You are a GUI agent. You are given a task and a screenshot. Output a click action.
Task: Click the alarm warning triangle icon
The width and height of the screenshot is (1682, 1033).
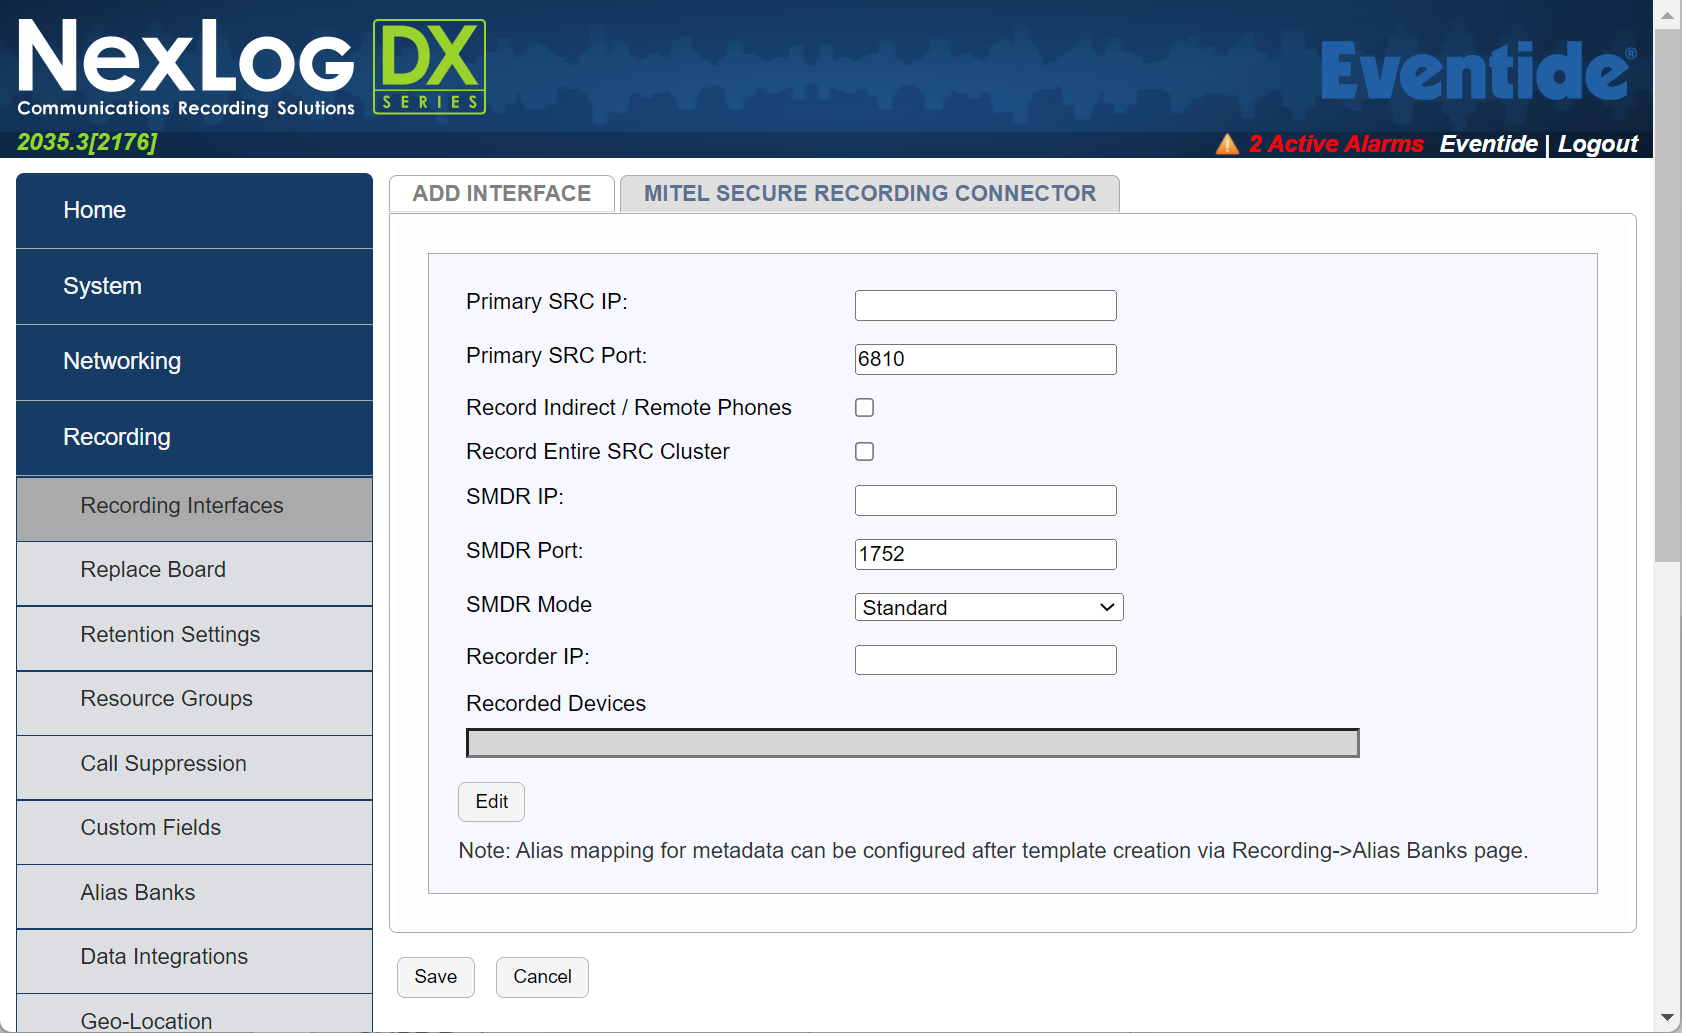(x=1227, y=144)
